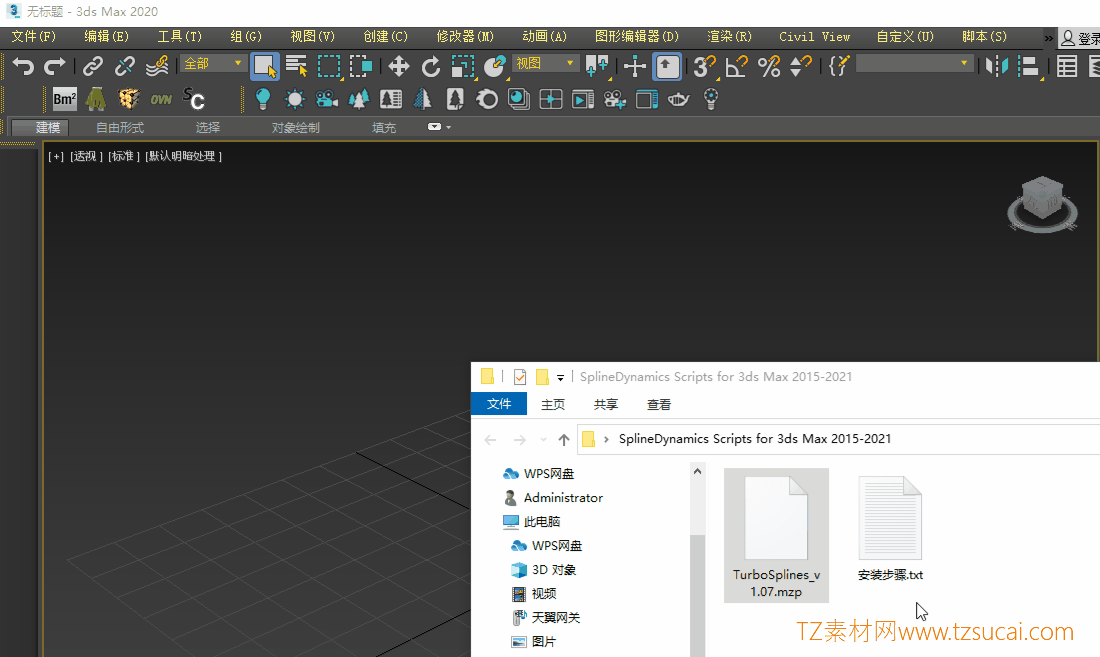This screenshot has height=657, width=1100.
Task: Open the 全部 selection filter dropdown
Action: [213, 64]
